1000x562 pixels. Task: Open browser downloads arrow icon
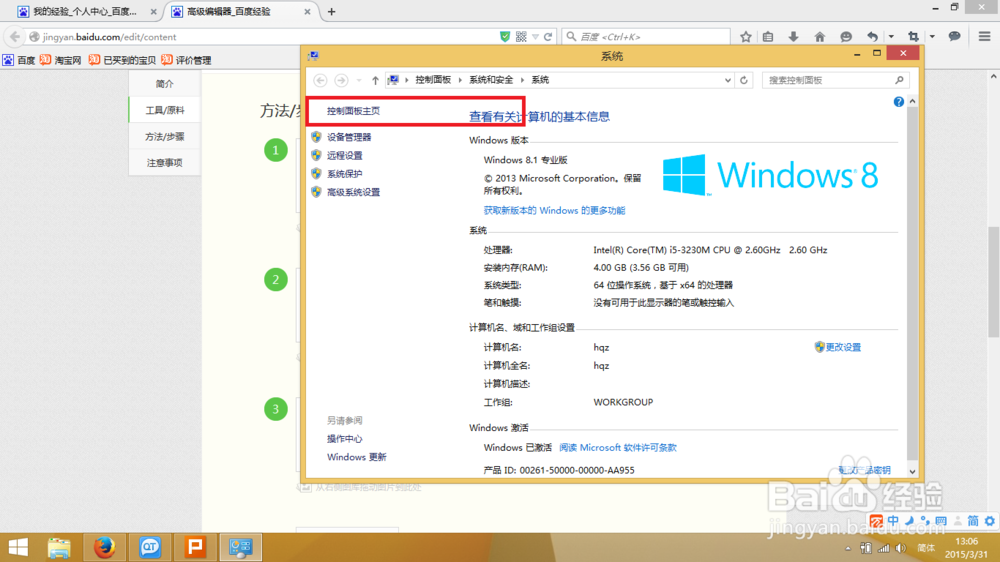793,37
